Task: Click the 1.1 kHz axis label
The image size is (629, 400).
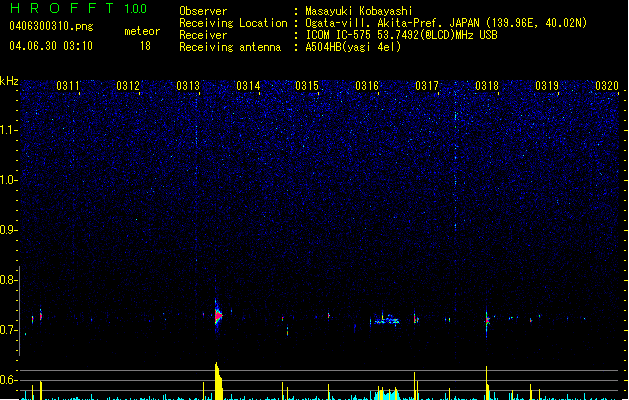Action: pyautogui.click(x=8, y=130)
